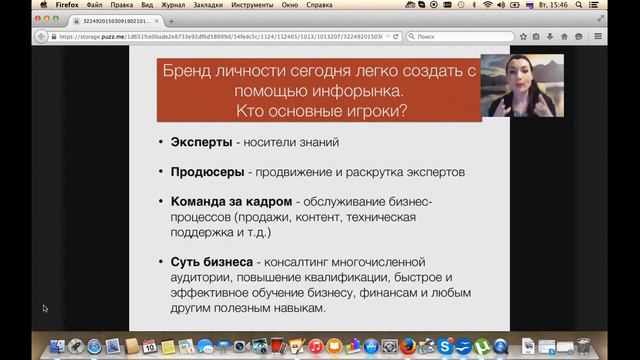640x360 pixels.
Task: Launch Safari compass from the Dock
Action: (x=94, y=347)
